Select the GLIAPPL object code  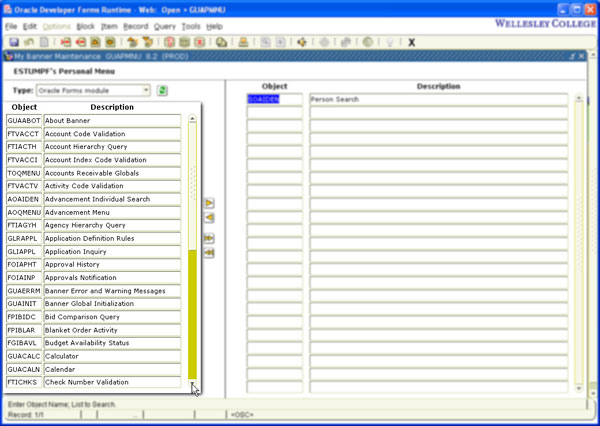(24, 252)
